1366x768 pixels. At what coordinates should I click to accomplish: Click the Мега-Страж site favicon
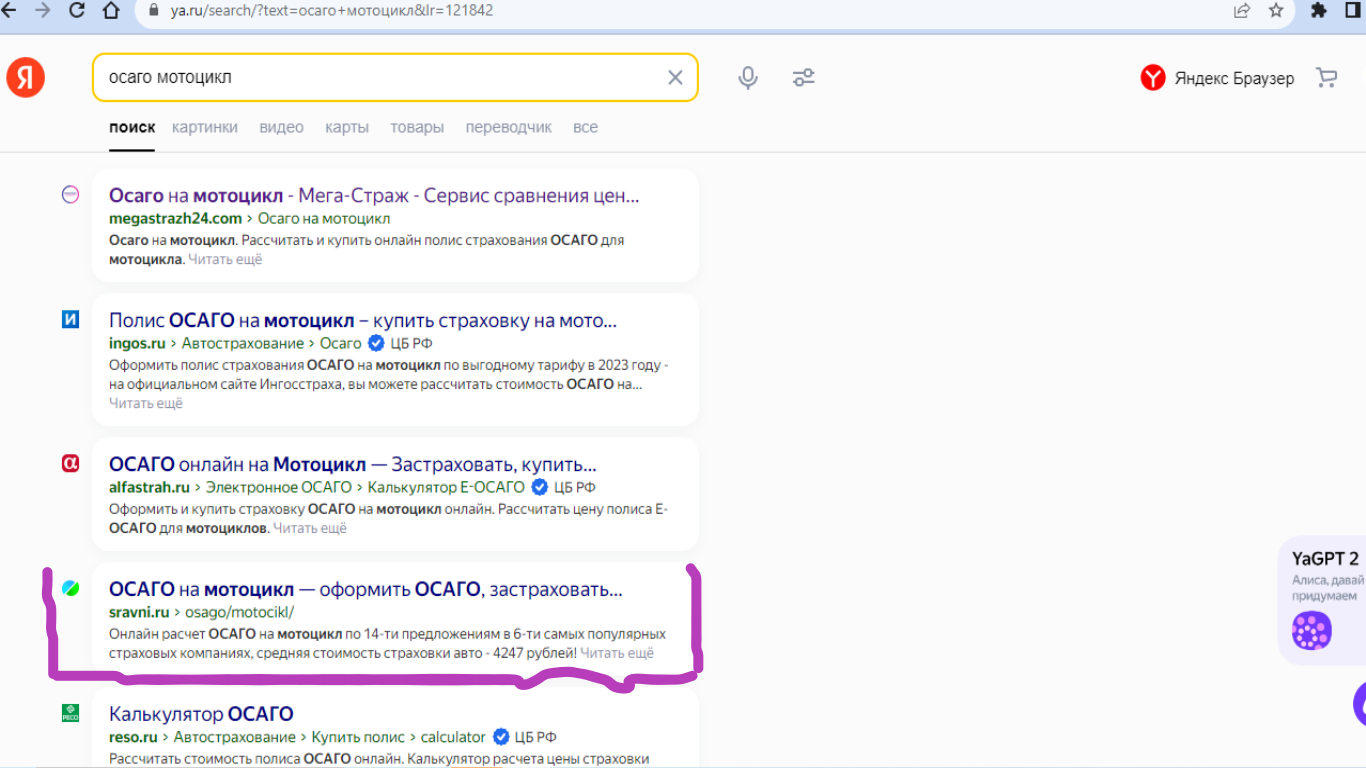click(70, 195)
